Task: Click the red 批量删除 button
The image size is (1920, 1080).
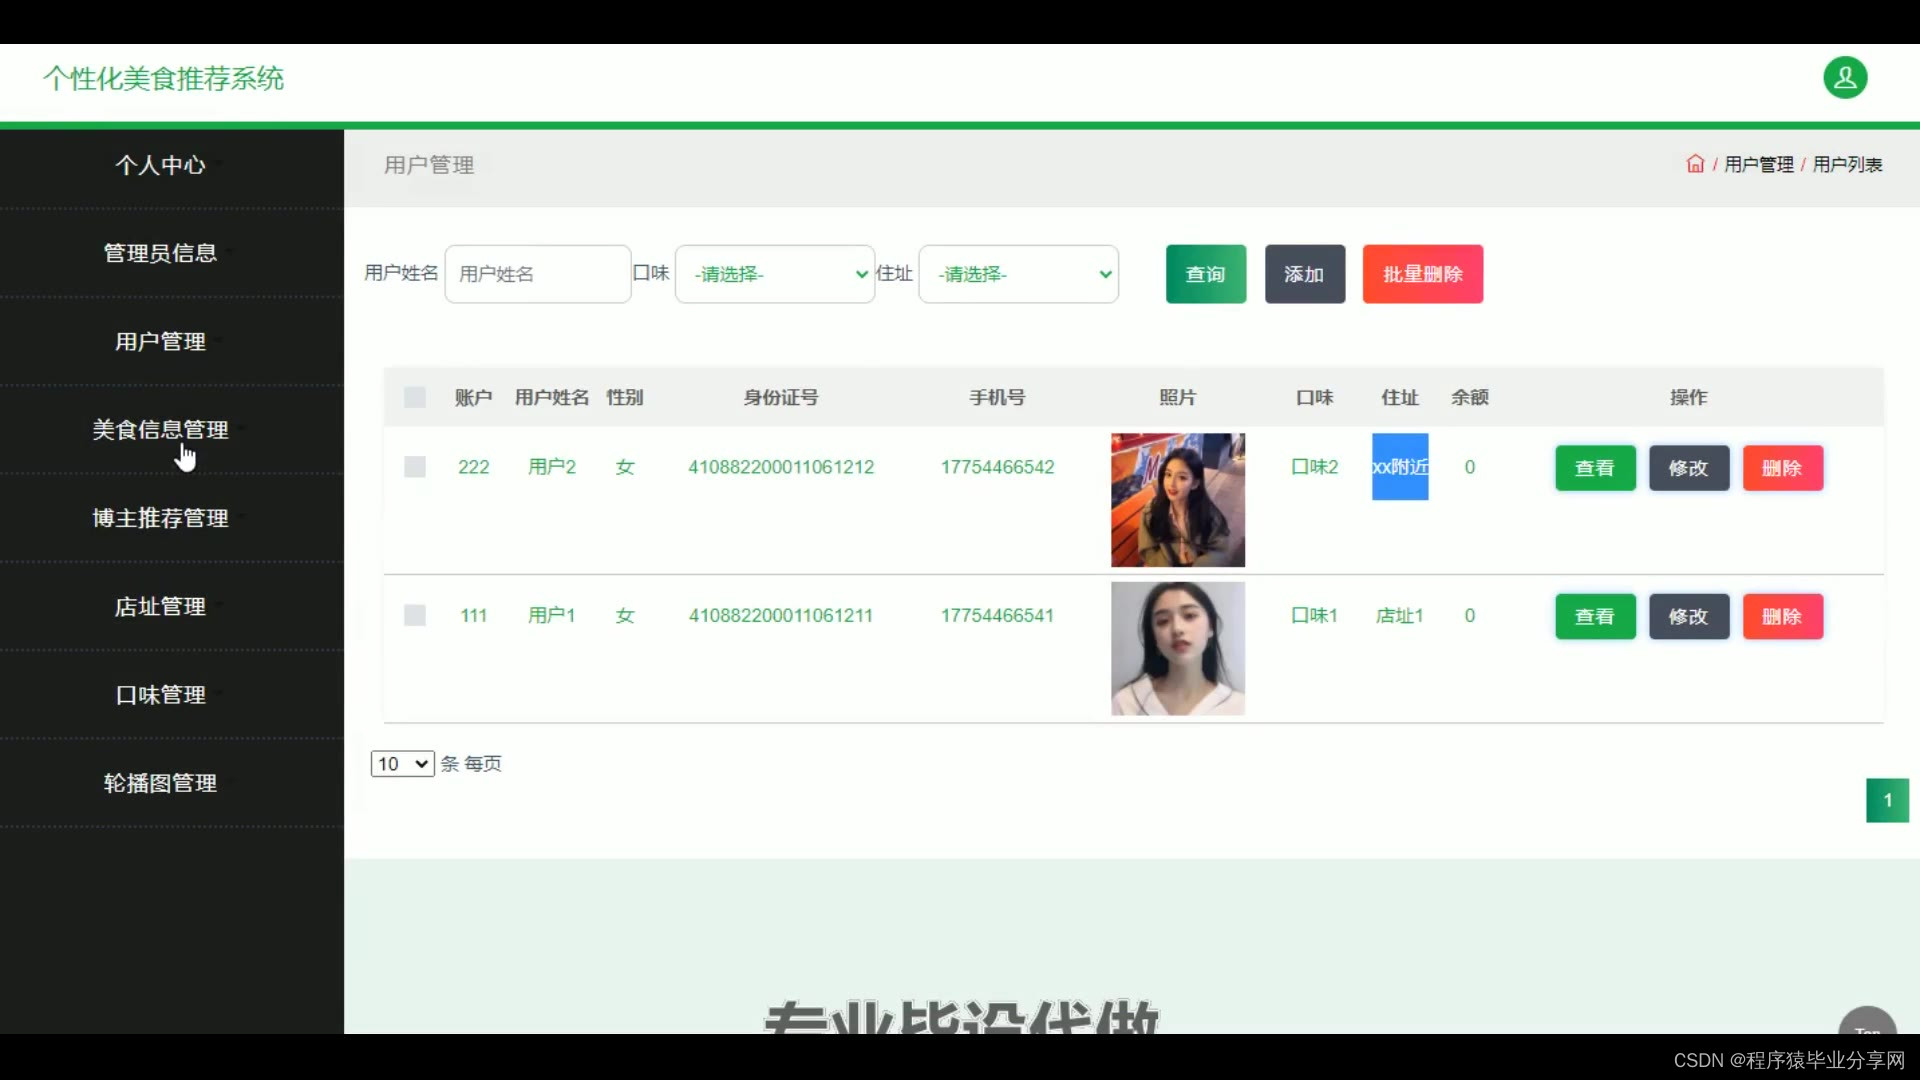Action: point(1422,274)
